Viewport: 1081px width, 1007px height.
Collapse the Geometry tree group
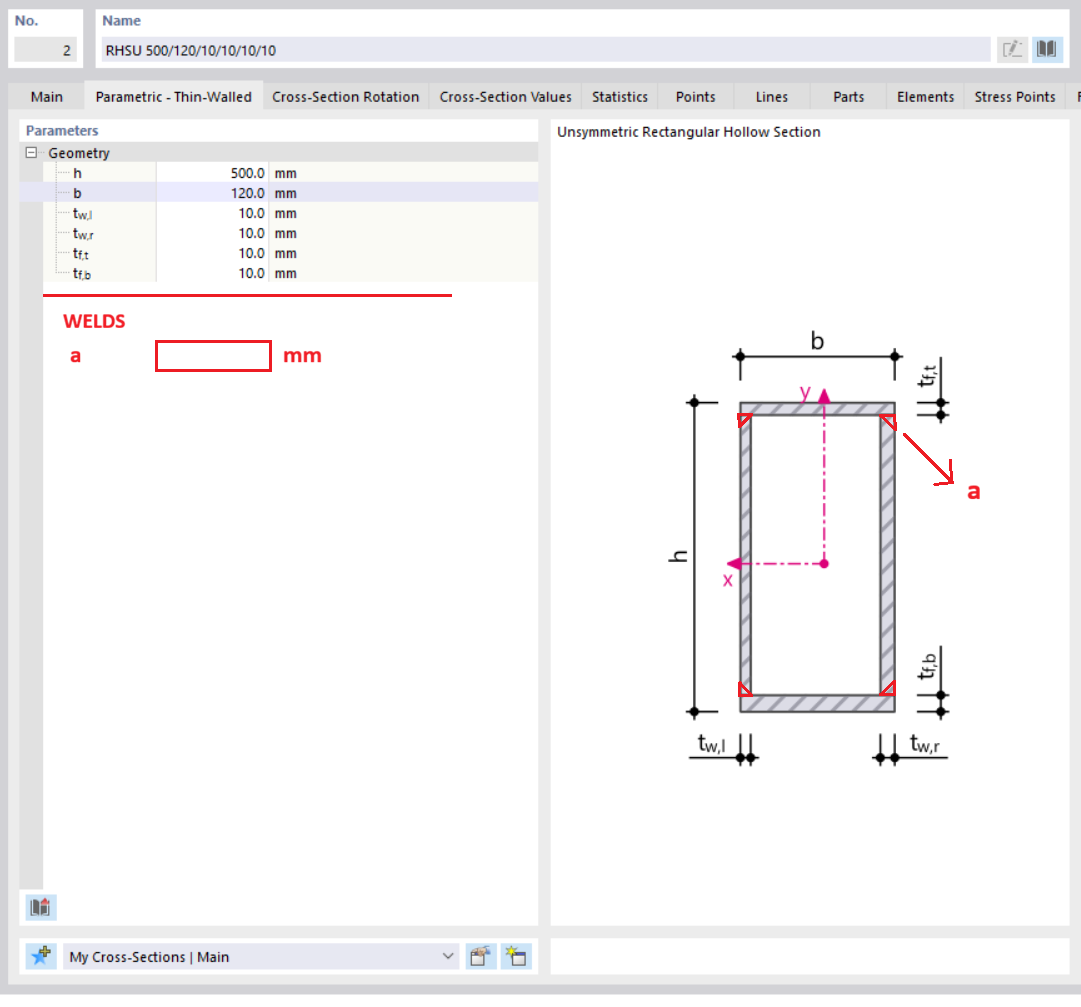[x=31, y=153]
